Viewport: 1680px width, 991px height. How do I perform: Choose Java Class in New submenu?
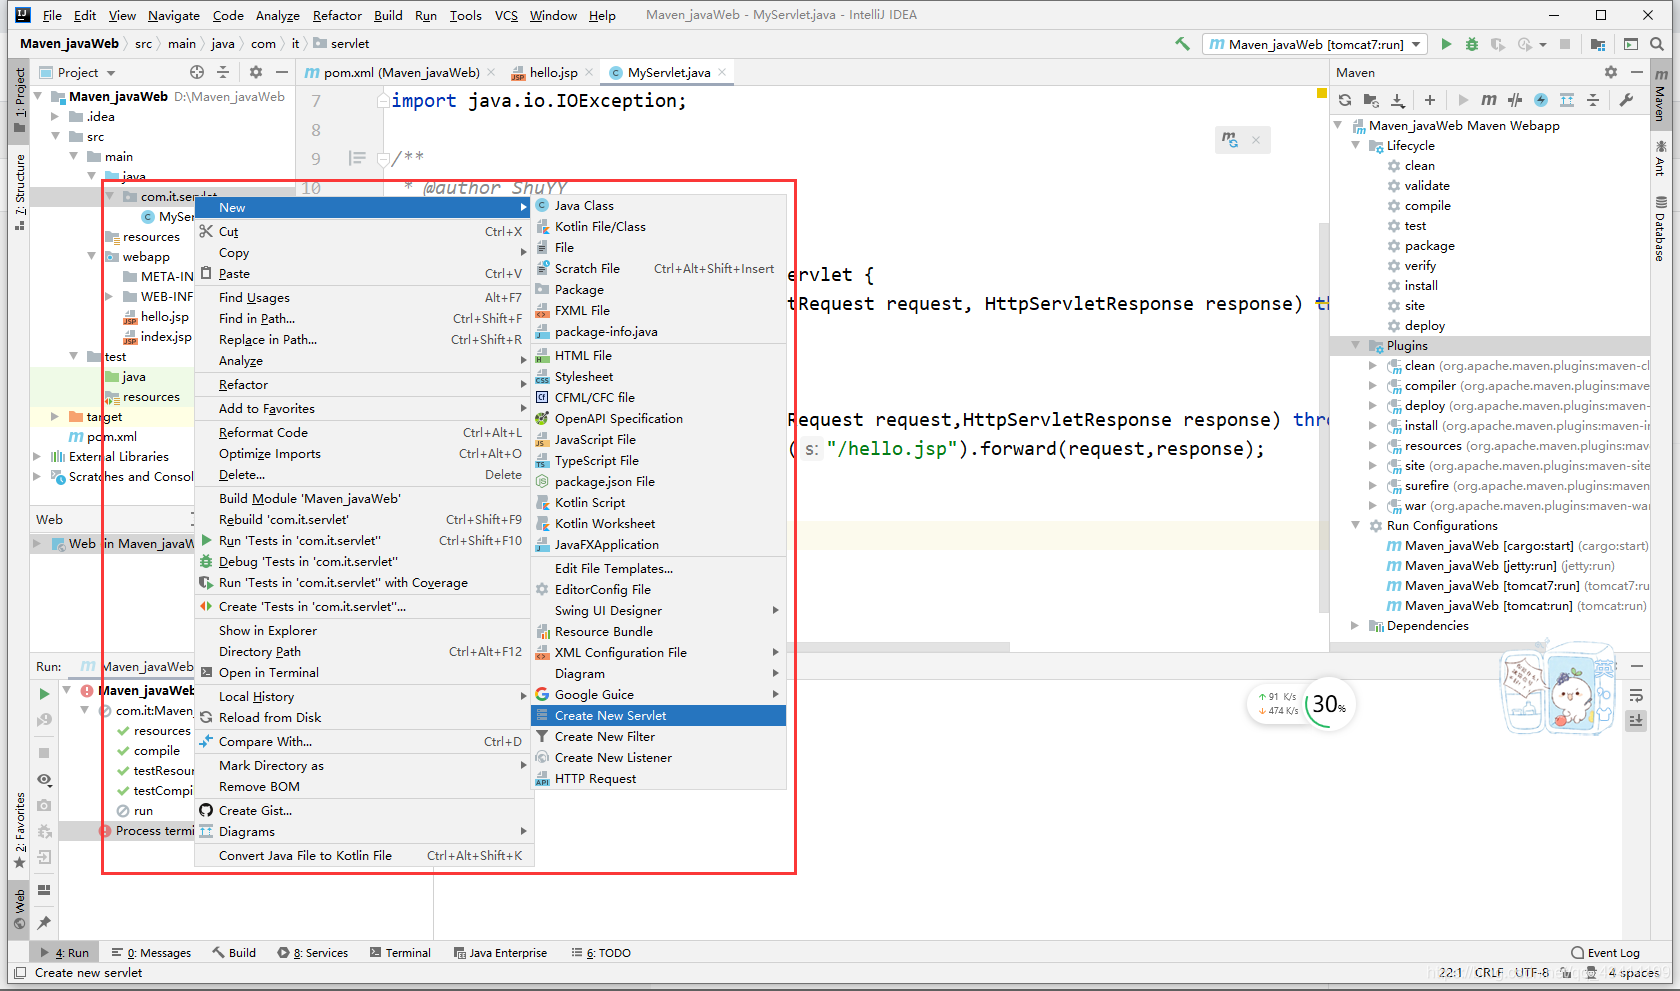(x=658, y=206)
